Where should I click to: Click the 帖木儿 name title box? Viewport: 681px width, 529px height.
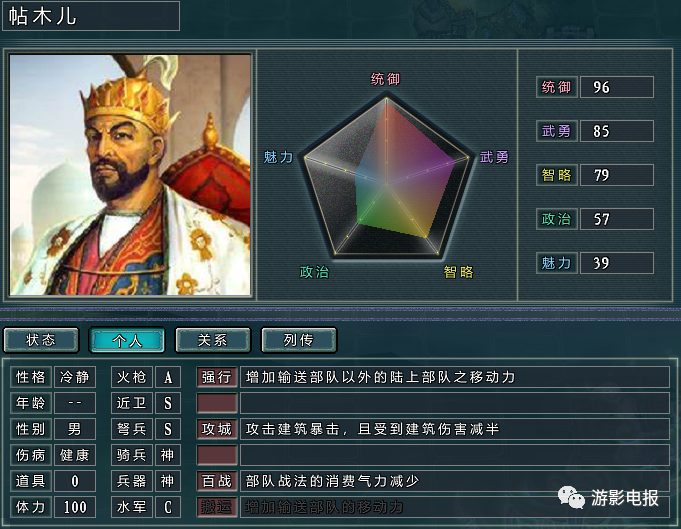coord(91,16)
